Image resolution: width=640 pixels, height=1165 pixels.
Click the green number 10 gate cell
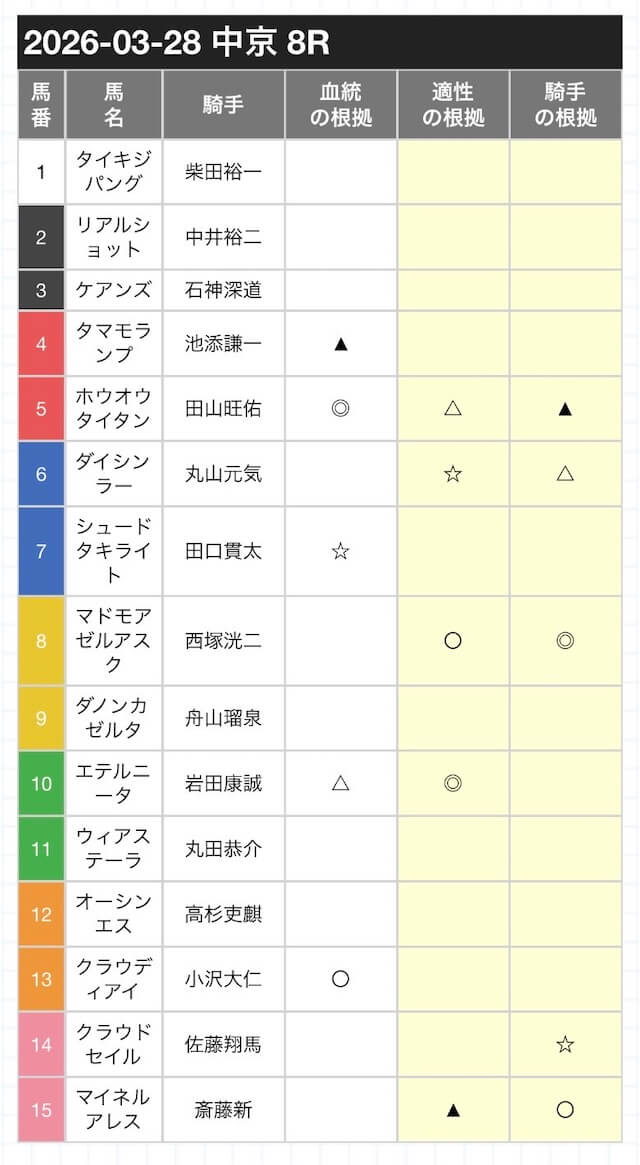[41, 783]
